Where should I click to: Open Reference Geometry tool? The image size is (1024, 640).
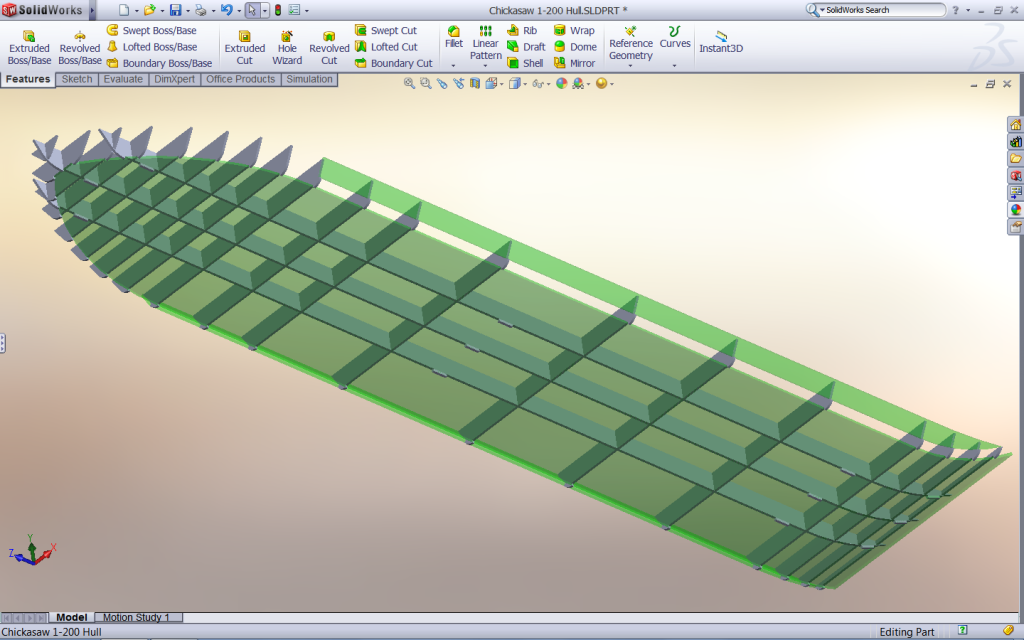631,42
